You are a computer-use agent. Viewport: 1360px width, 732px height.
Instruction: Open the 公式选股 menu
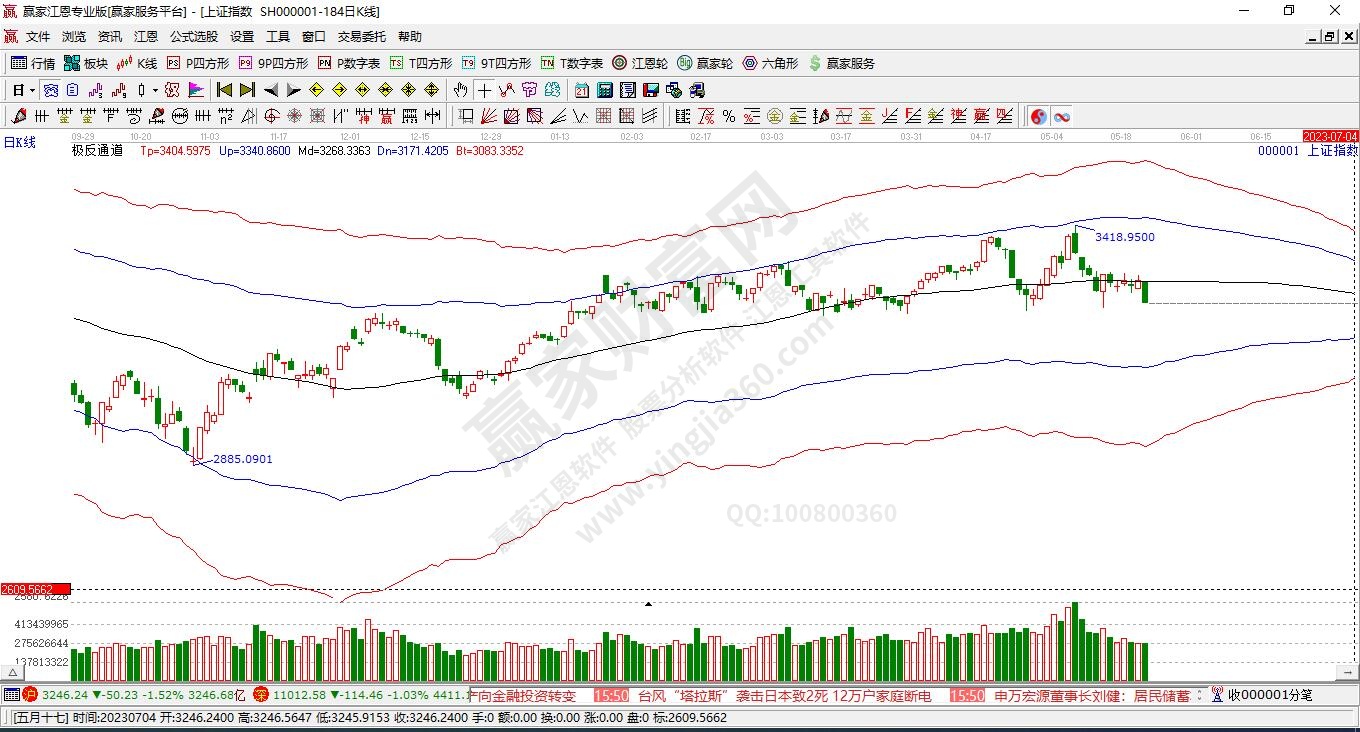click(193, 37)
